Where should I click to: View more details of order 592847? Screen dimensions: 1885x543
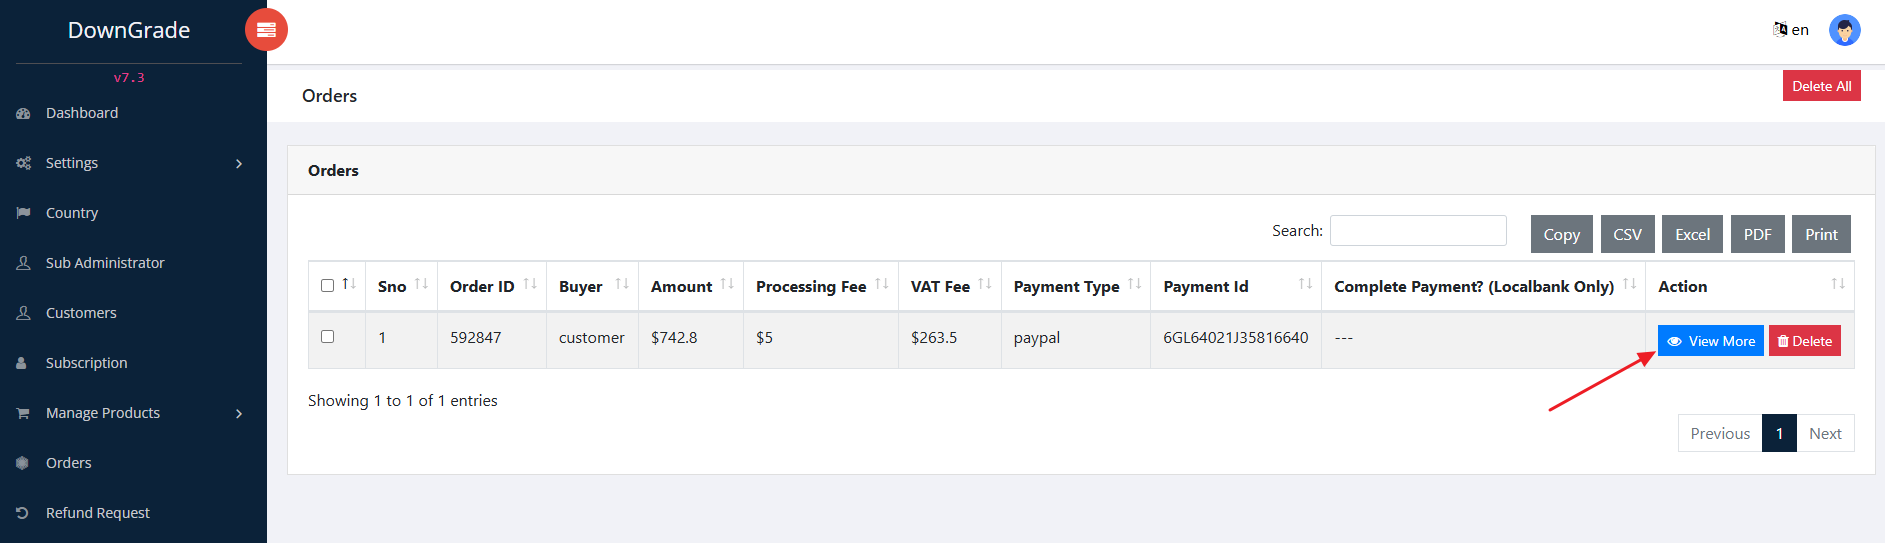(x=1710, y=341)
